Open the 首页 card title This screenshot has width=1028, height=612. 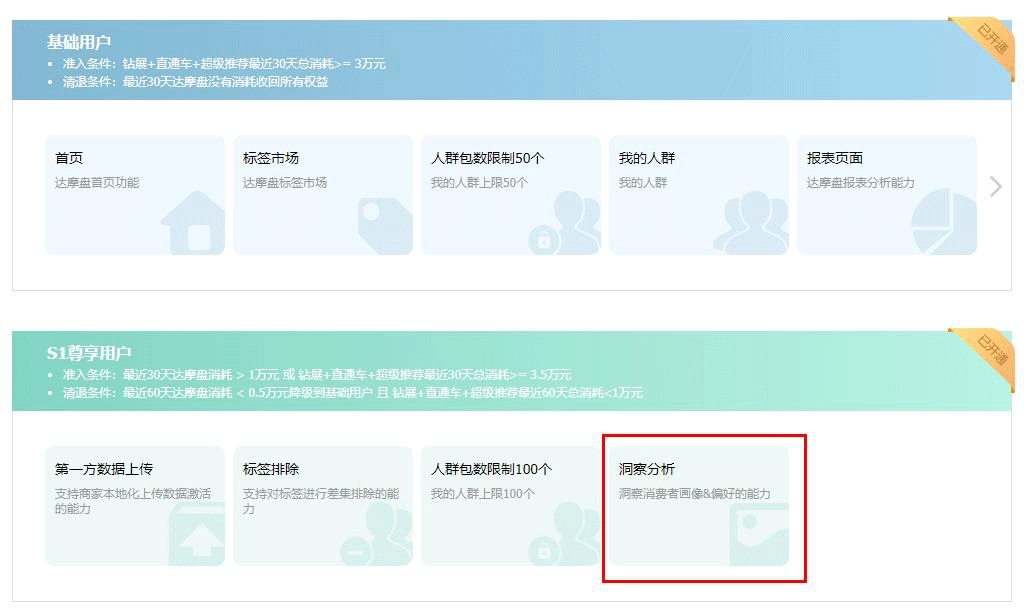(x=69, y=158)
